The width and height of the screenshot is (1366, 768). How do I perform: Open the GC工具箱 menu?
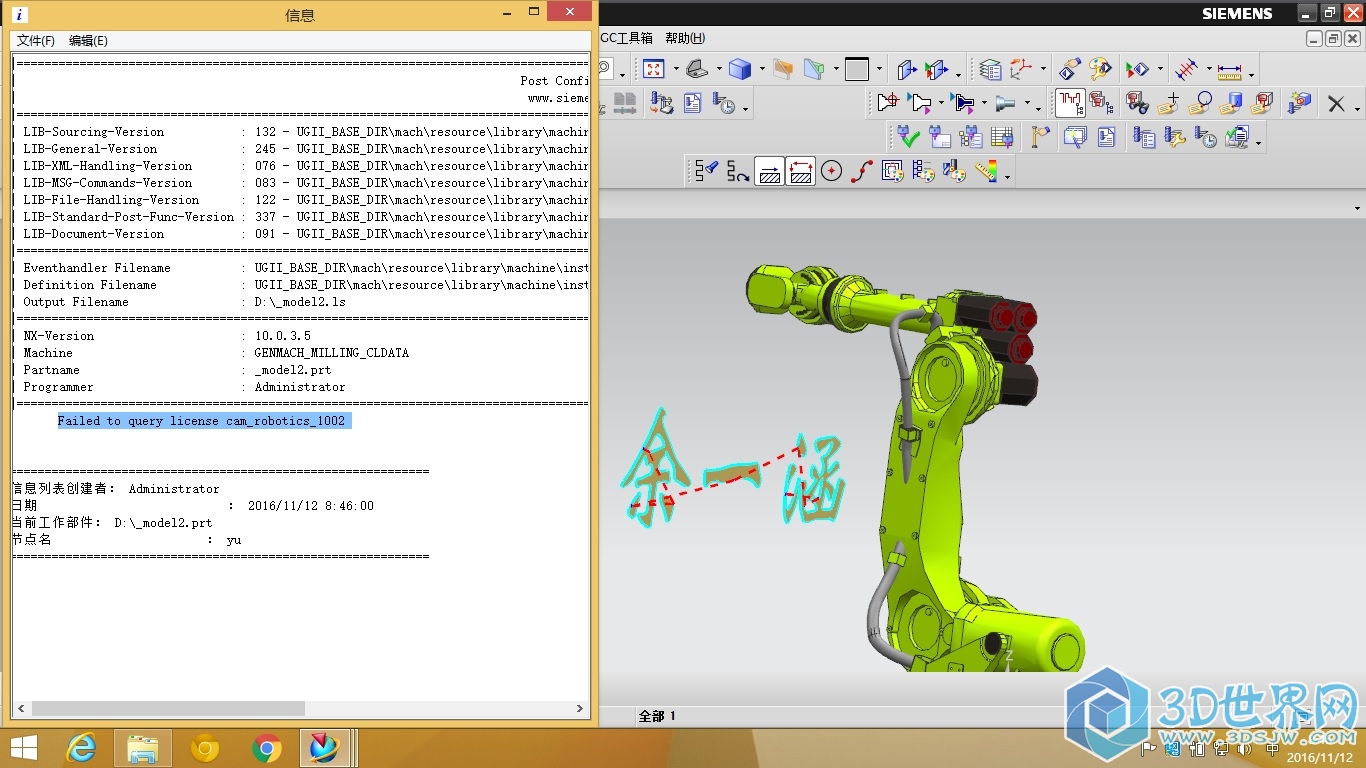626,38
